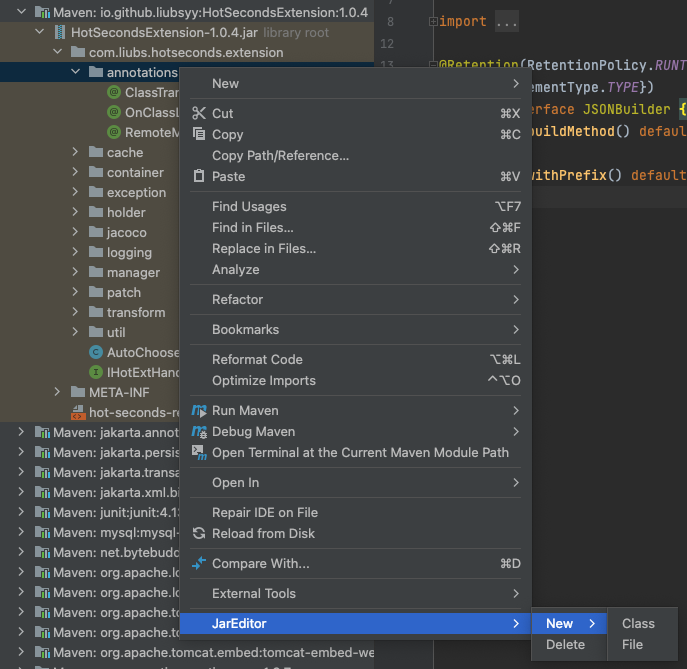Click the IHotExtHand interface icon
The height and width of the screenshot is (669, 687).
point(96,372)
